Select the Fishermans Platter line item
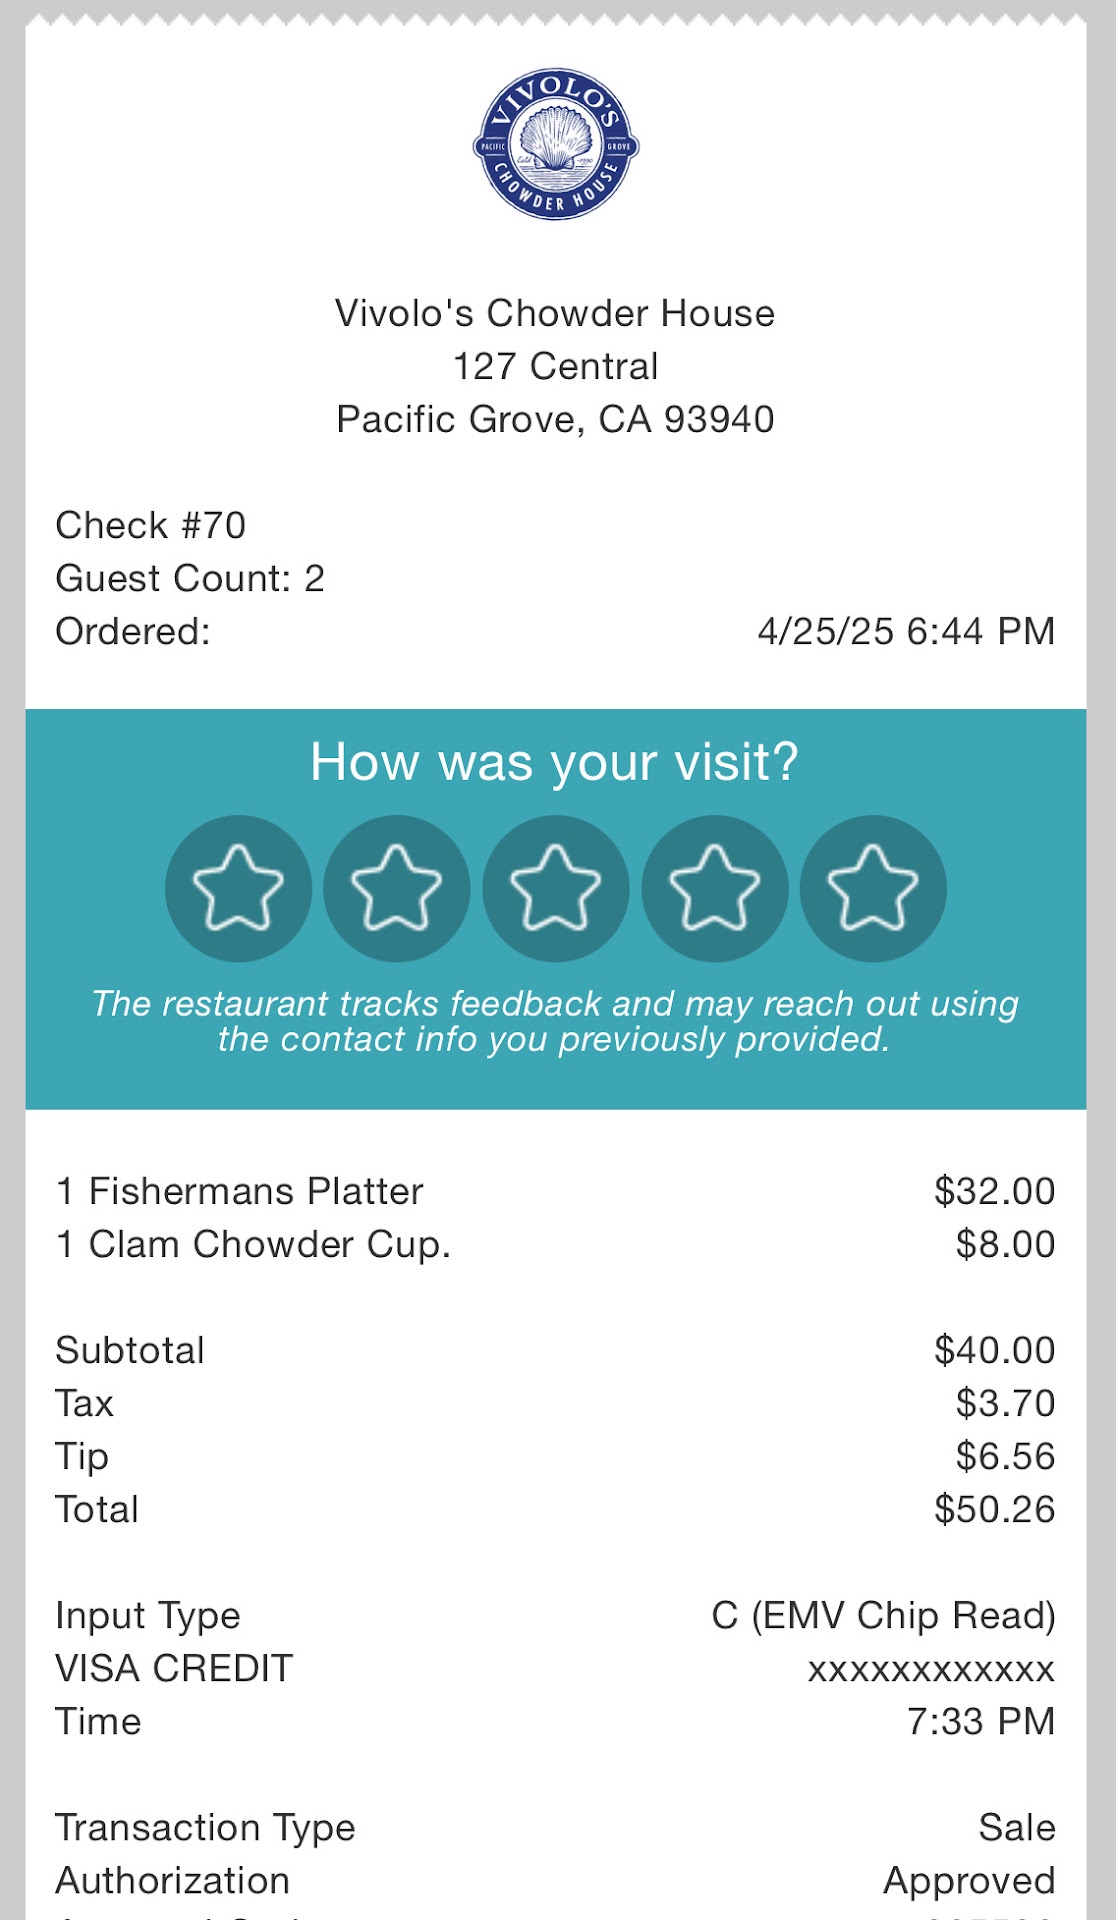 240,1192
